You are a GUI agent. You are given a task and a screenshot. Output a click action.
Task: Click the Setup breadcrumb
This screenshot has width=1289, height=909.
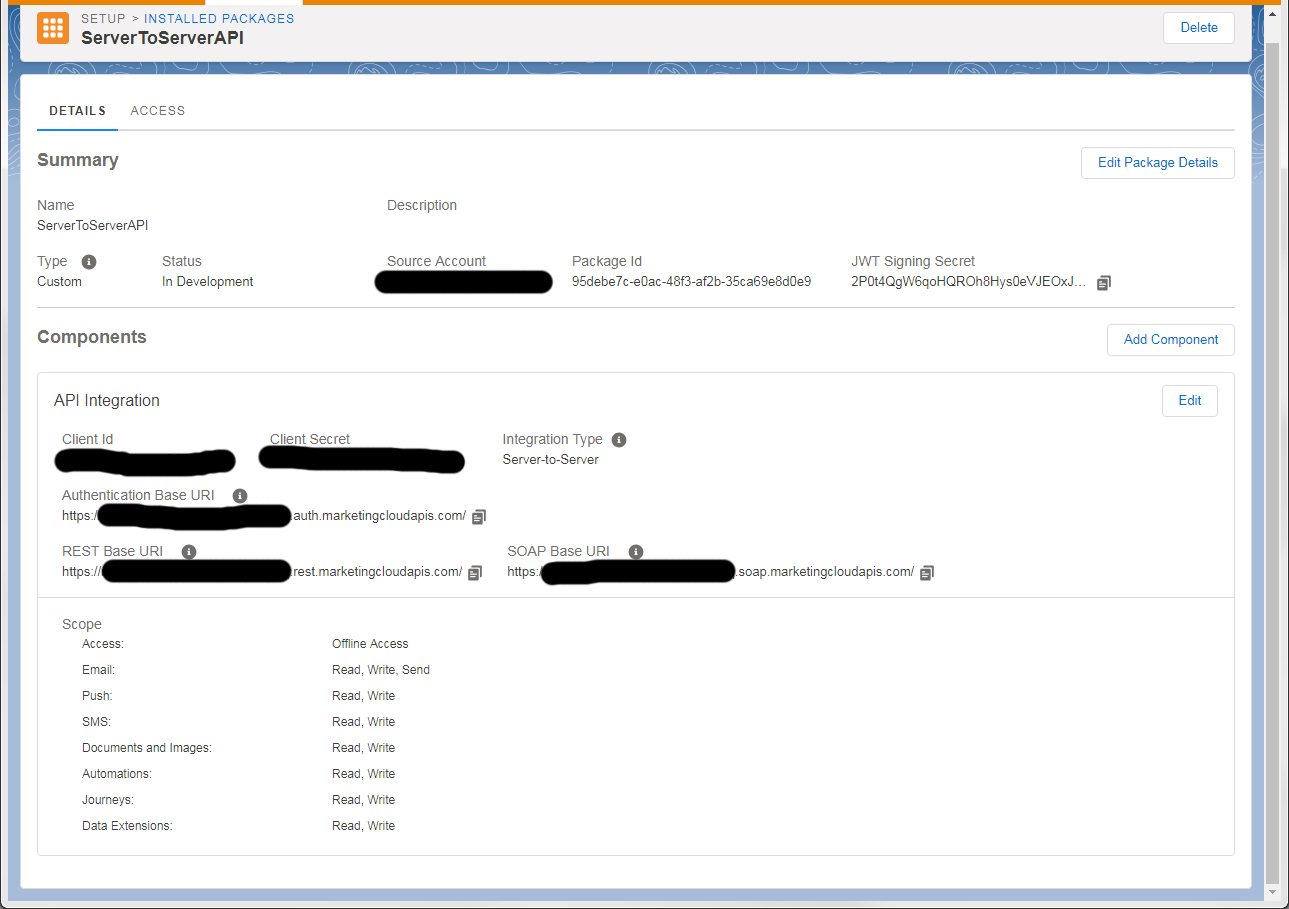tap(103, 18)
